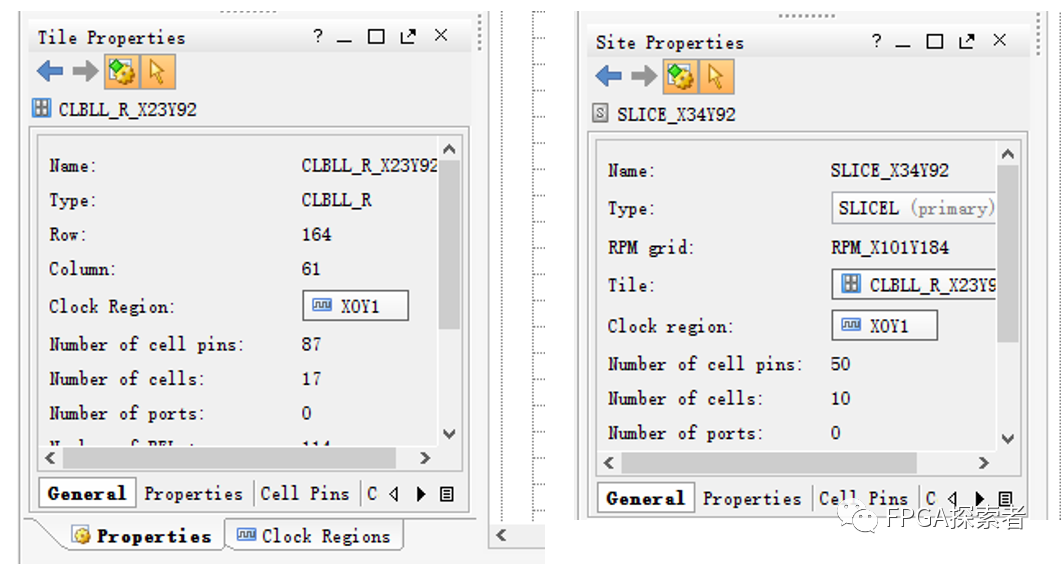Viewport: 1061px width, 564px height.
Task: Go back using the Site Properties back arrow
Action: coord(609,76)
